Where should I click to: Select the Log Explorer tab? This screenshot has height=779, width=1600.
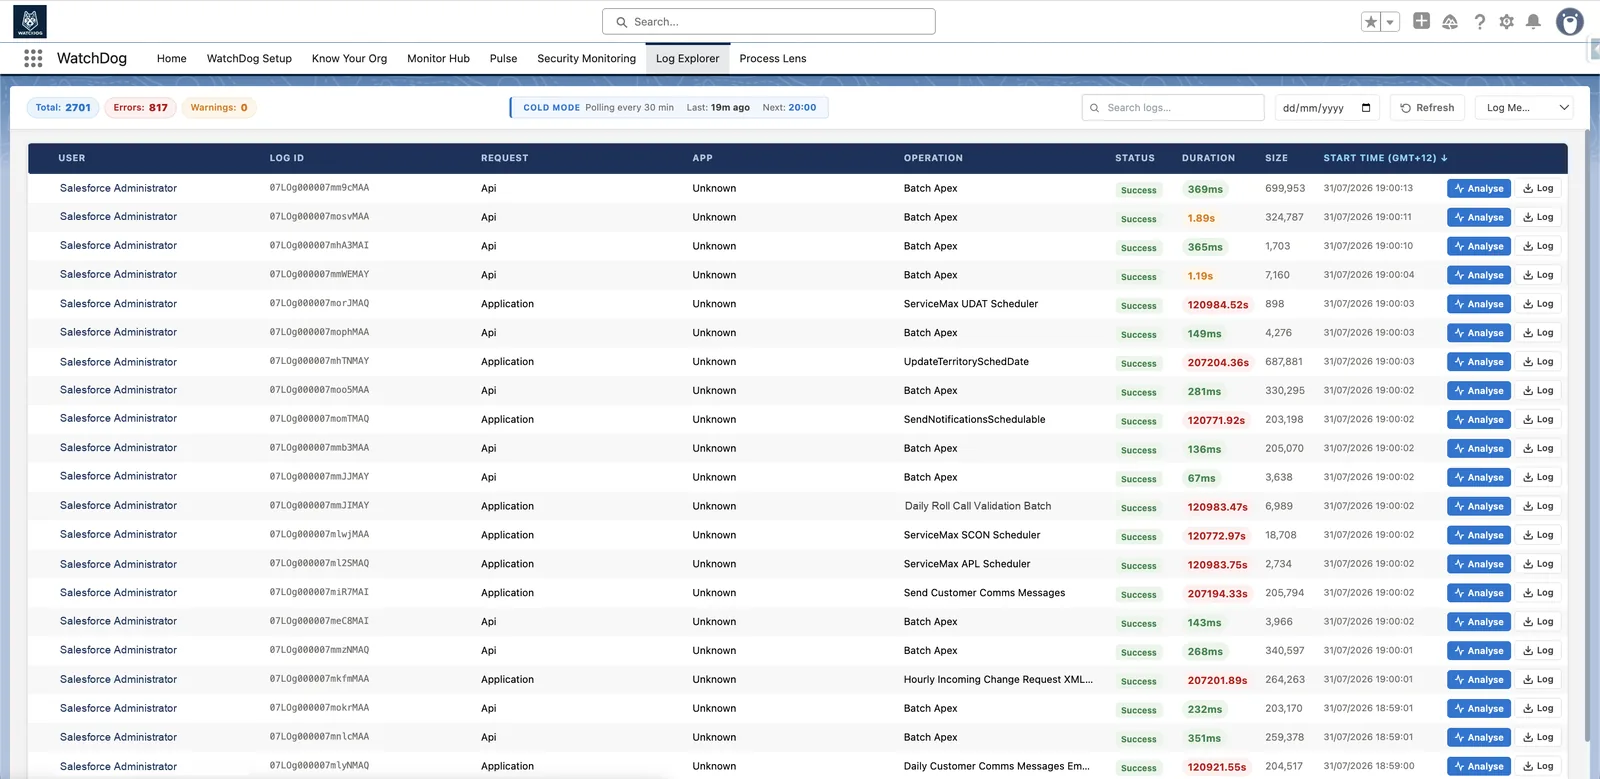click(x=687, y=58)
